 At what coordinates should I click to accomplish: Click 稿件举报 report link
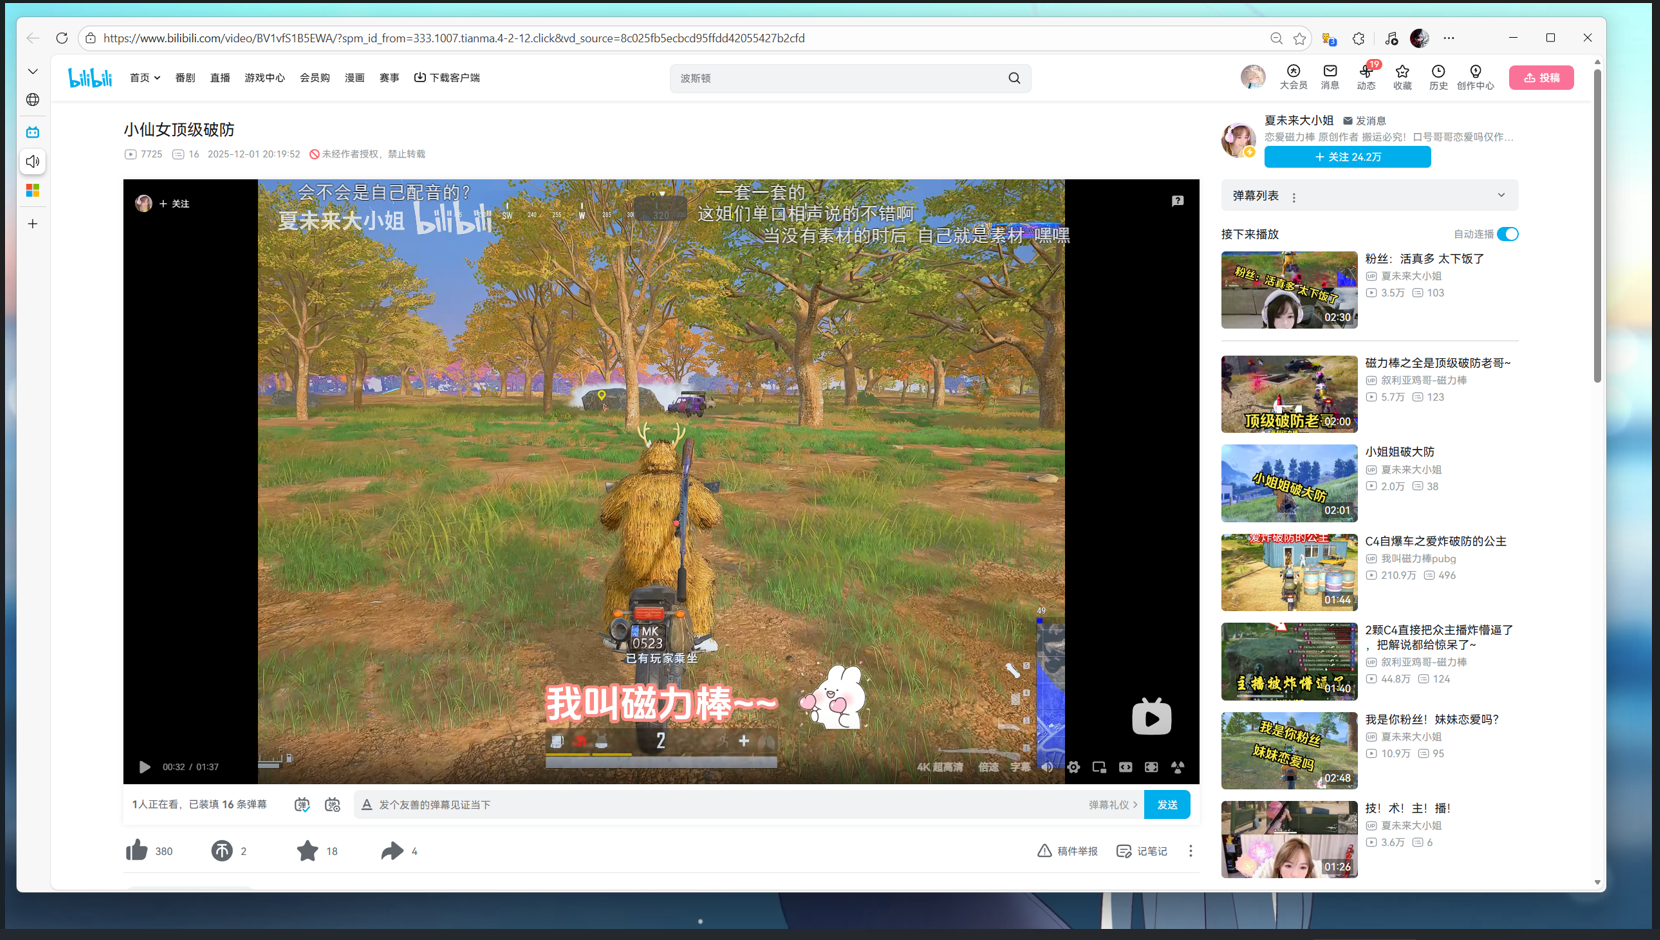[x=1067, y=851]
